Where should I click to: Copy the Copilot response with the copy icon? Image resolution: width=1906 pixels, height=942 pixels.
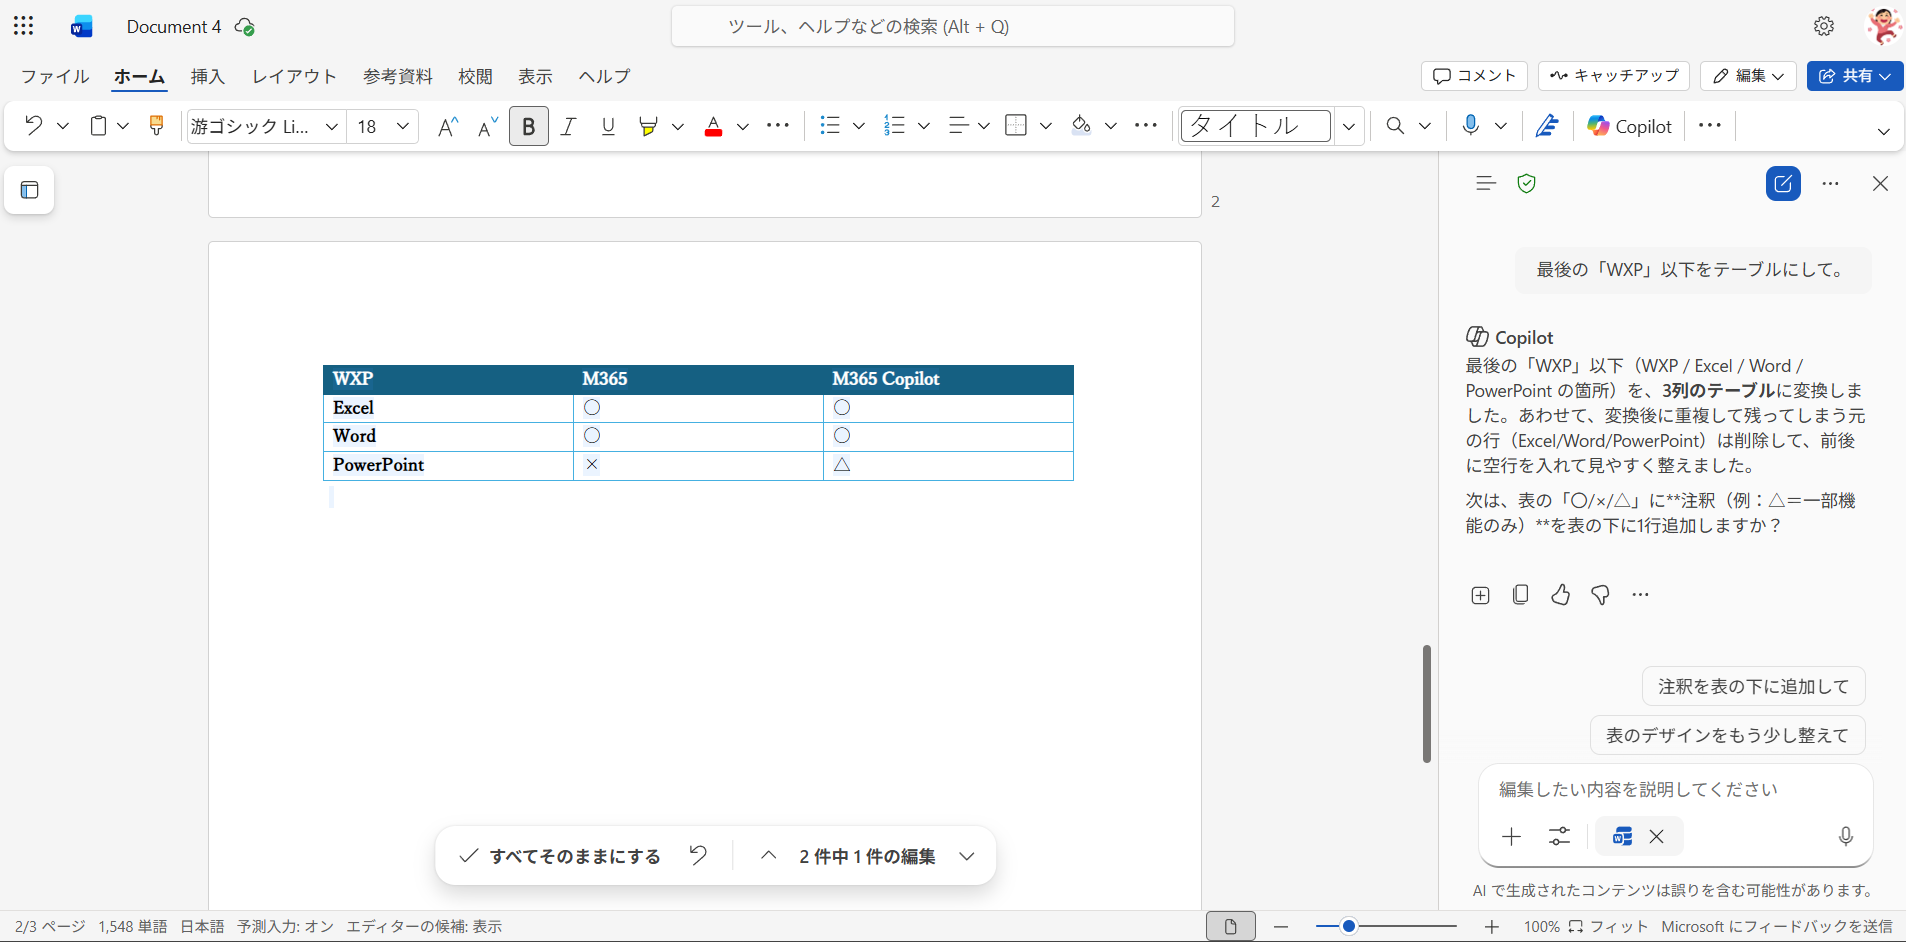(x=1520, y=595)
